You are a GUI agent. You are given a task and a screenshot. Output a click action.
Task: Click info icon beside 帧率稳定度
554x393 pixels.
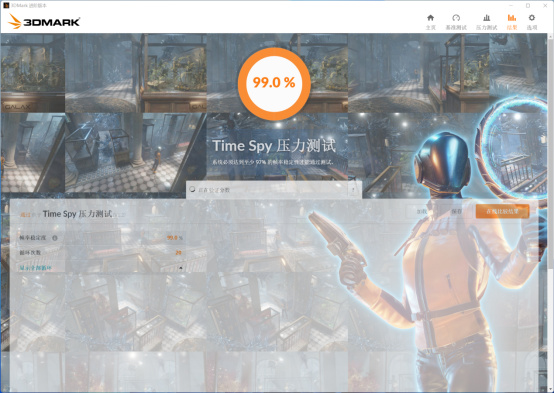55,238
